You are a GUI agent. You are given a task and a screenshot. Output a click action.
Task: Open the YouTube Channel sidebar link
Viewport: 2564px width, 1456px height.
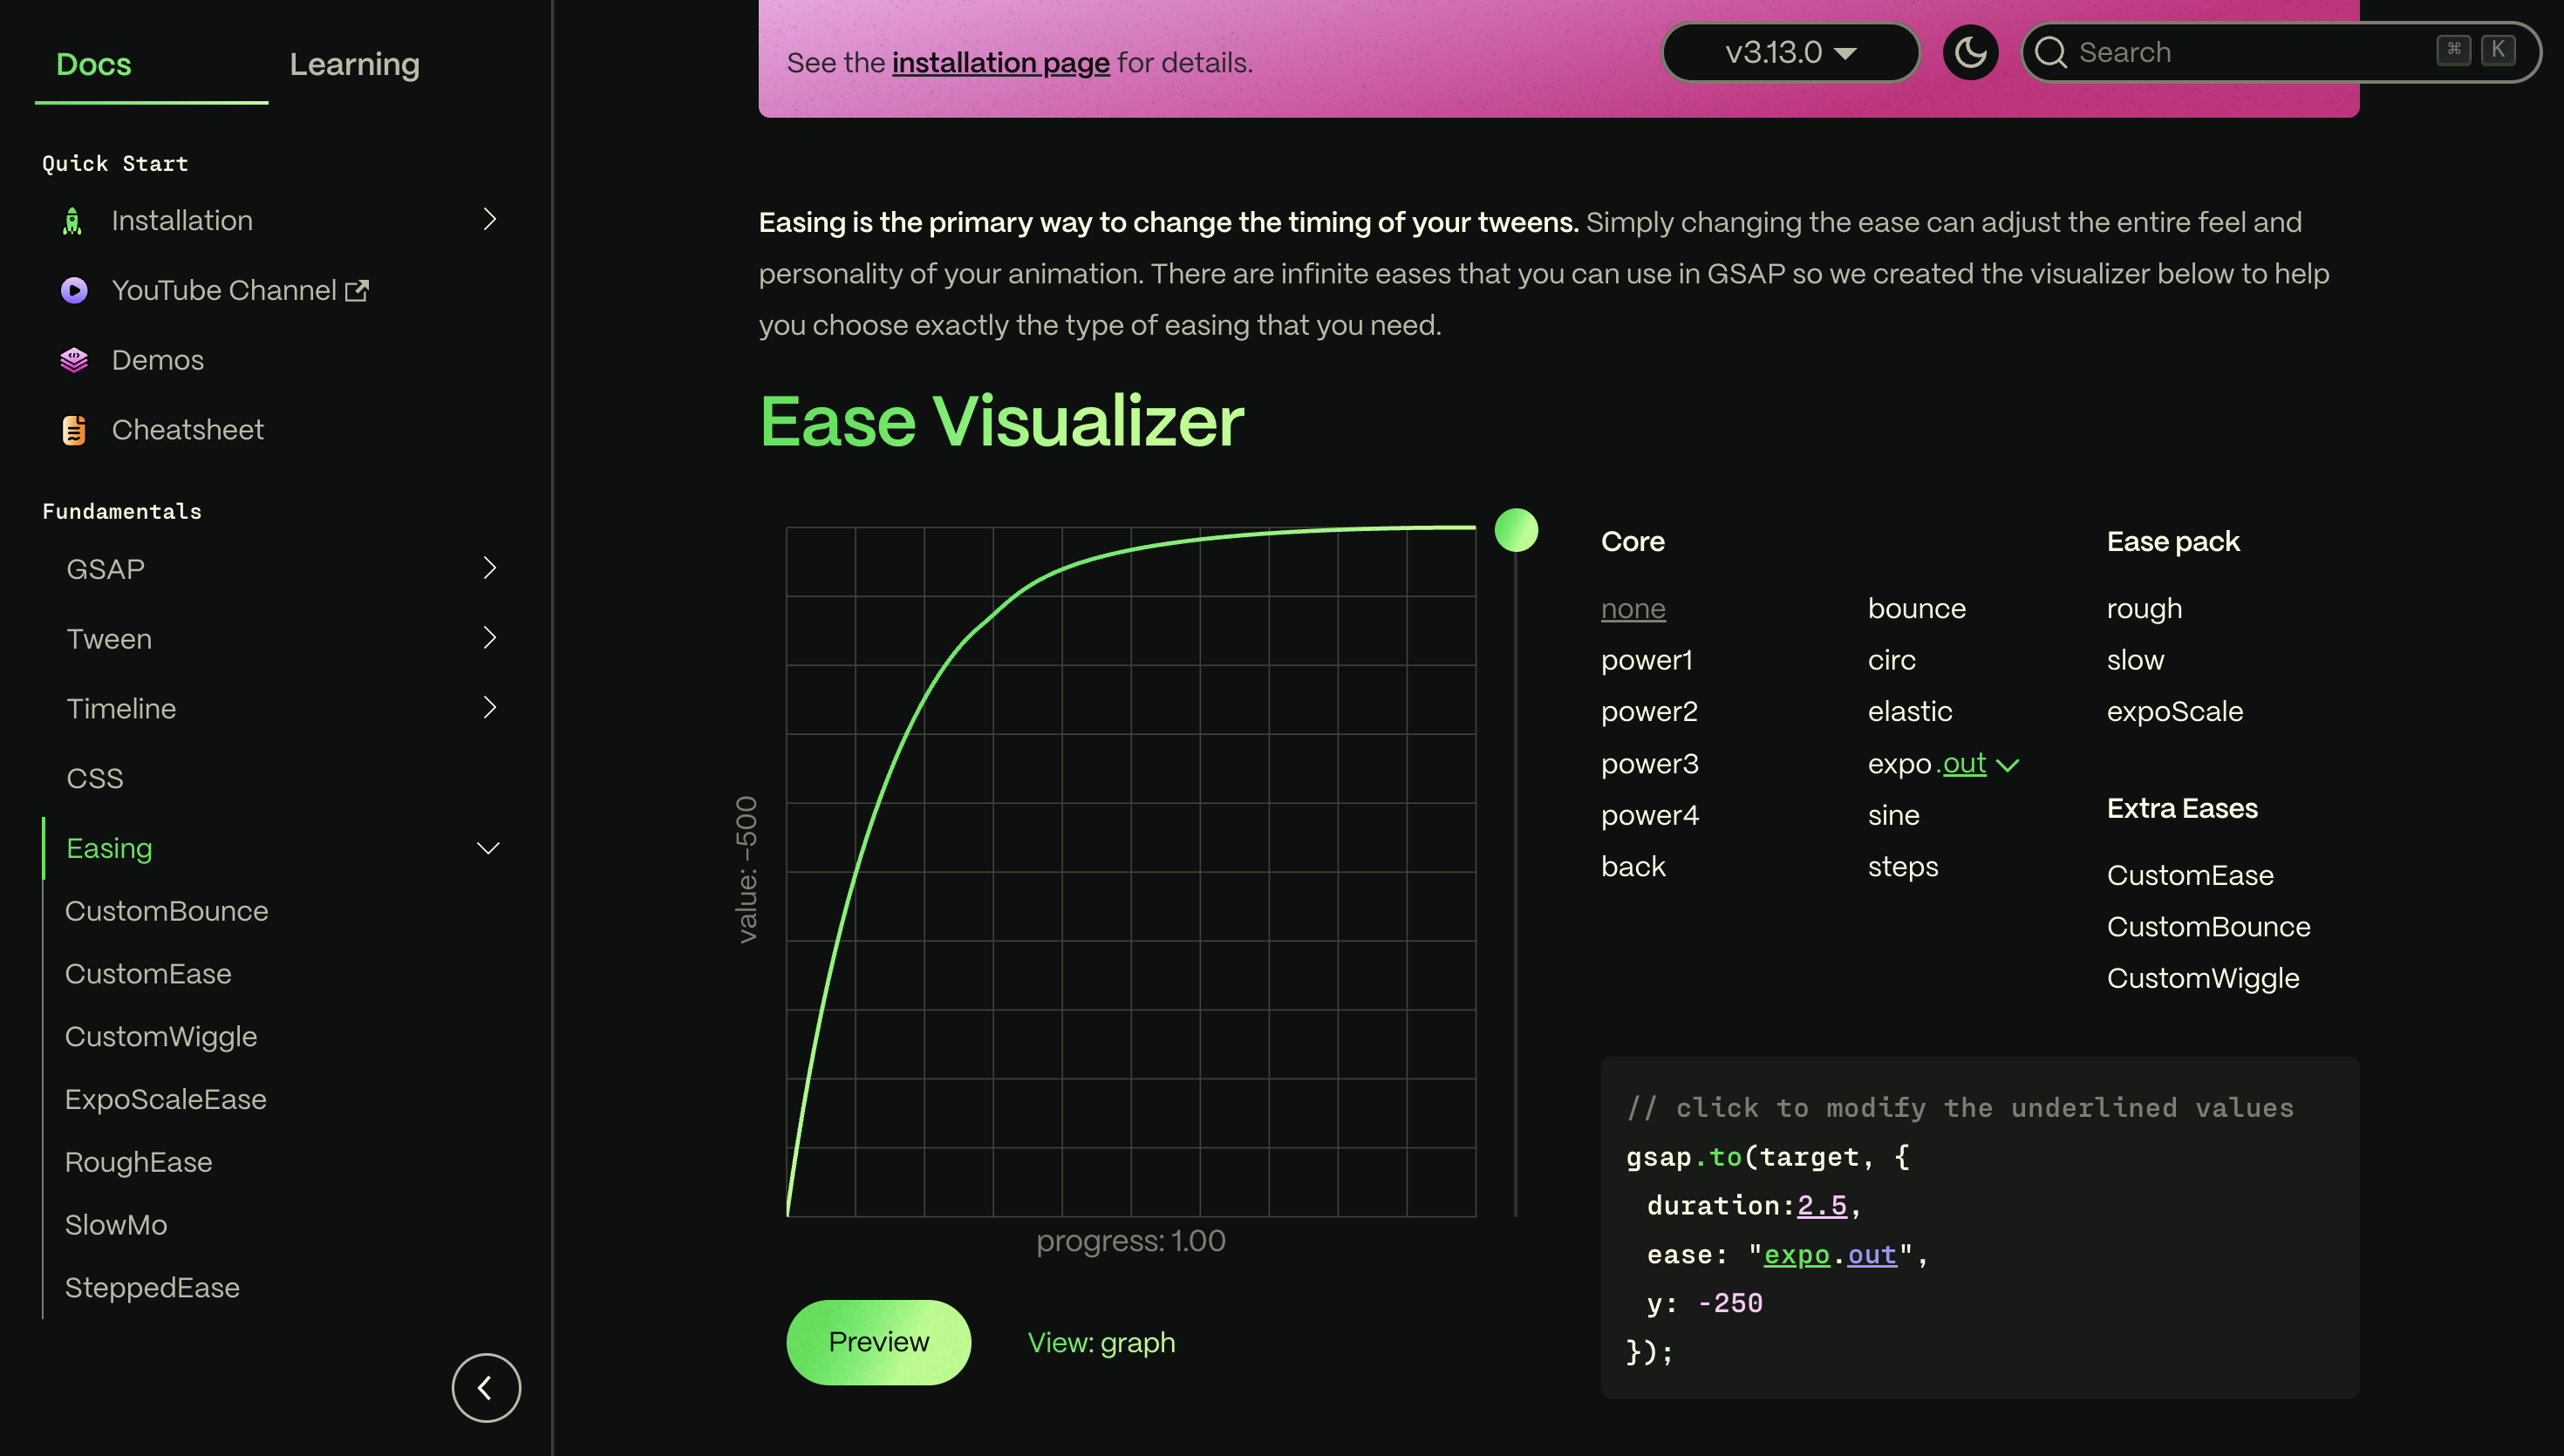[x=224, y=290]
